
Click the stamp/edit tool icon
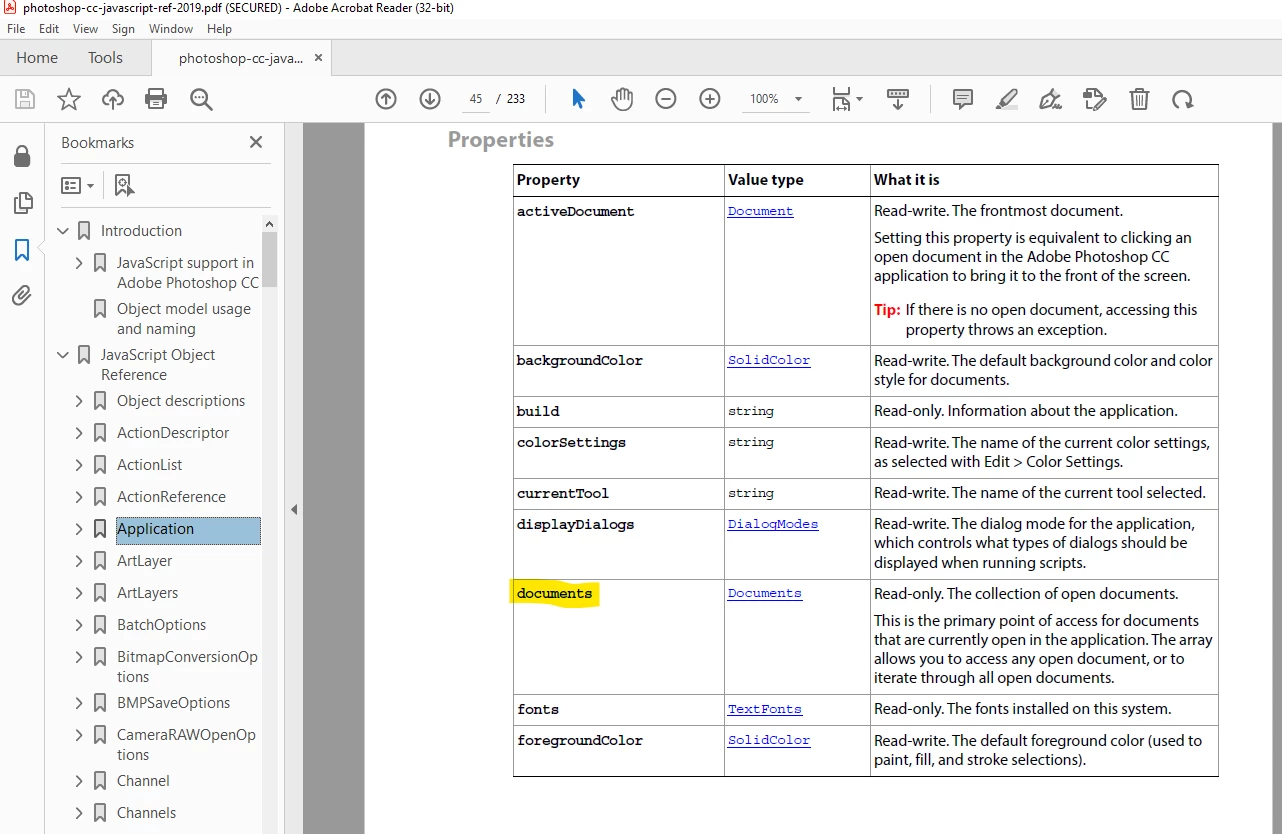tap(1095, 99)
